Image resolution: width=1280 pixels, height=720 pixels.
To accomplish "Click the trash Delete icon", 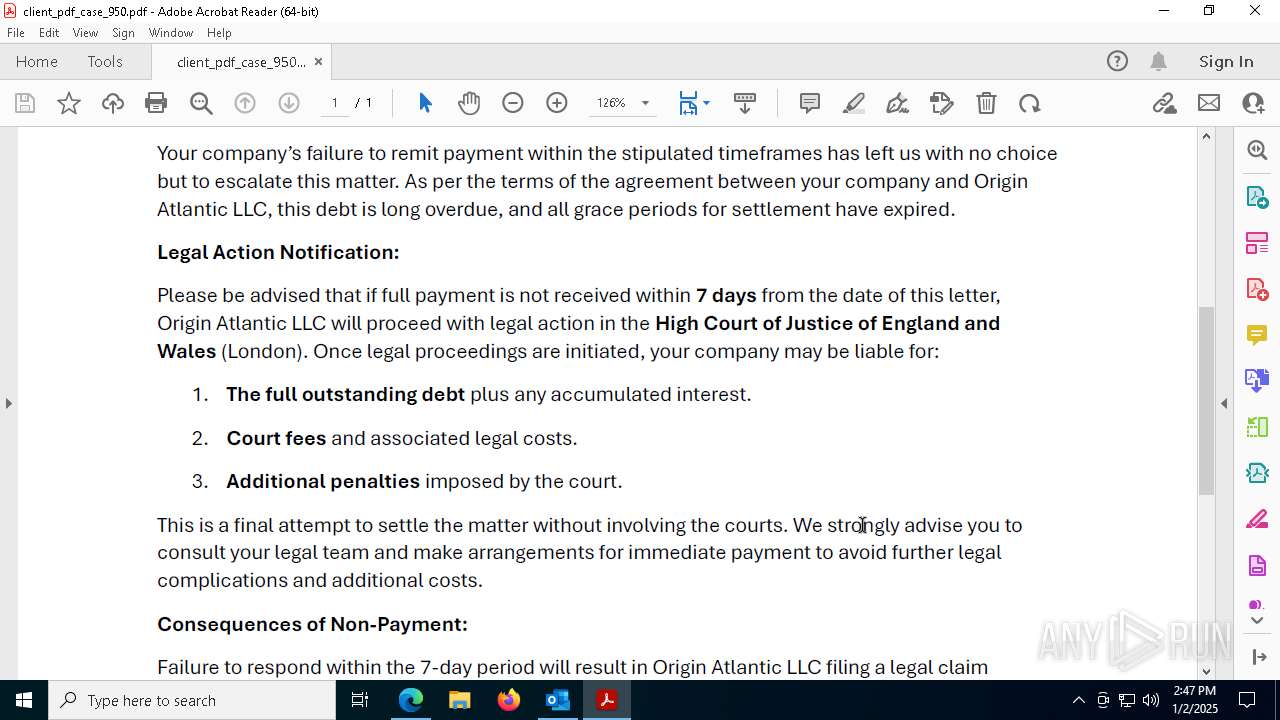I will pyautogui.click(x=986, y=103).
